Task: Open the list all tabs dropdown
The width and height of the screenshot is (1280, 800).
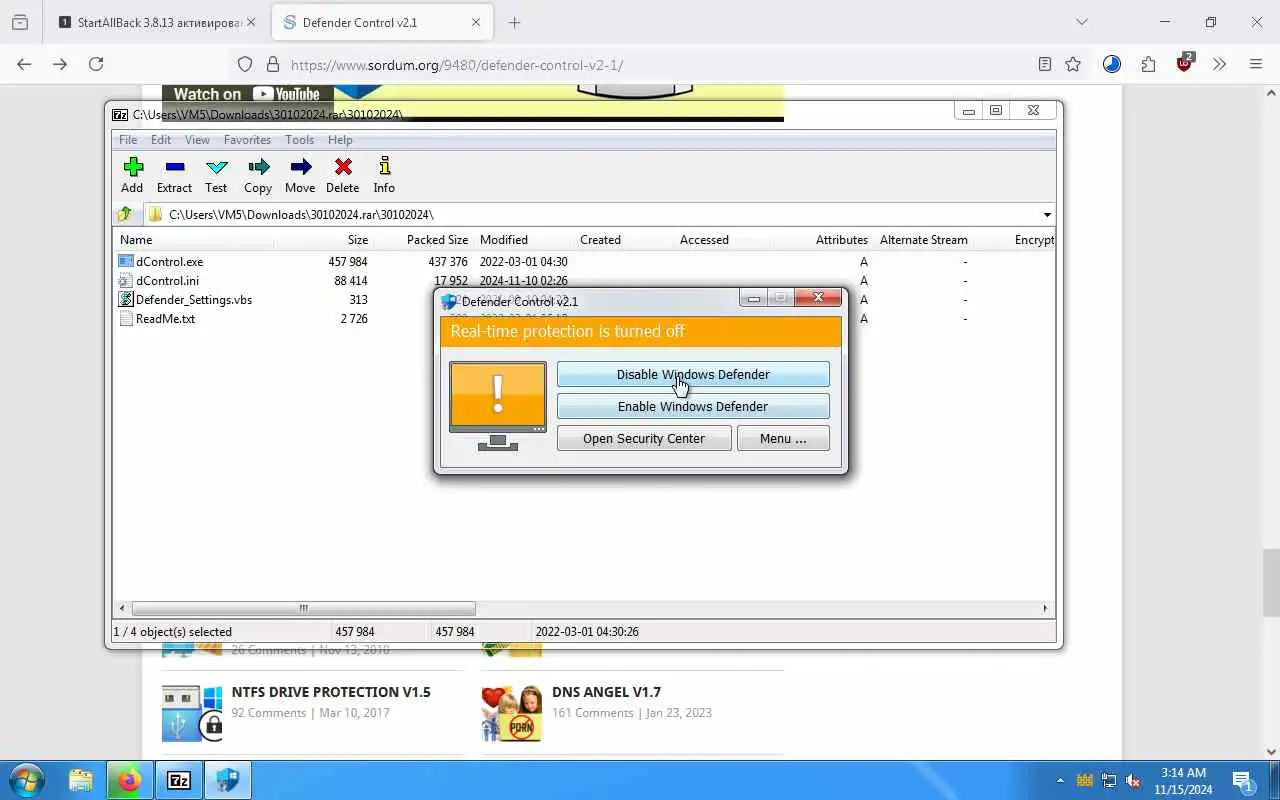Action: tap(1081, 22)
